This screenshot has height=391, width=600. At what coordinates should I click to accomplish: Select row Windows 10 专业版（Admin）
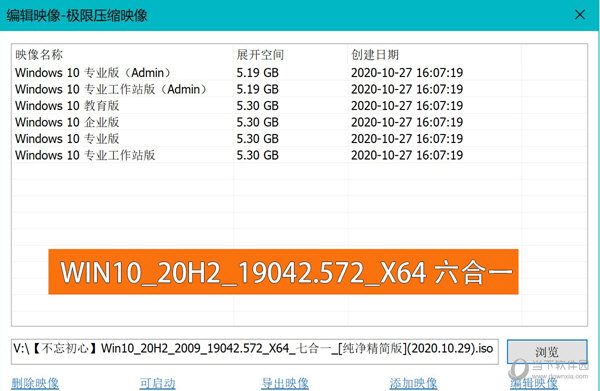299,72
